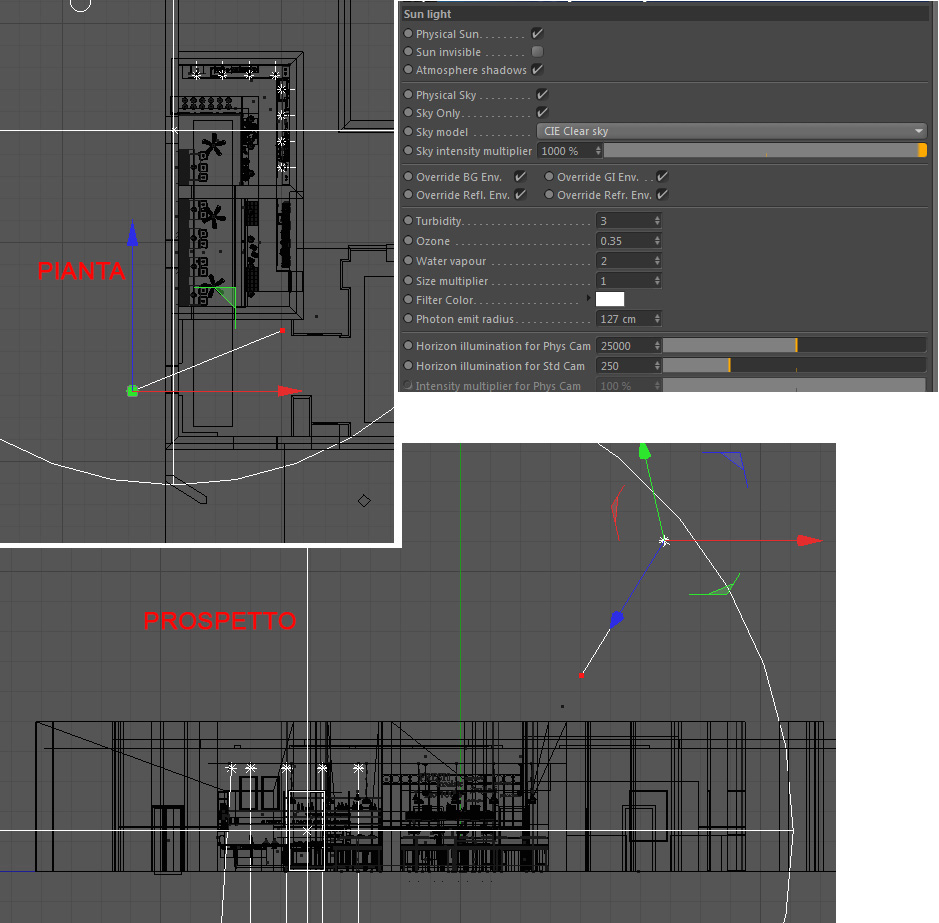Image resolution: width=939 pixels, height=923 pixels.
Task: Uncheck Override Refl. Env. checkbox
Action: click(520, 195)
